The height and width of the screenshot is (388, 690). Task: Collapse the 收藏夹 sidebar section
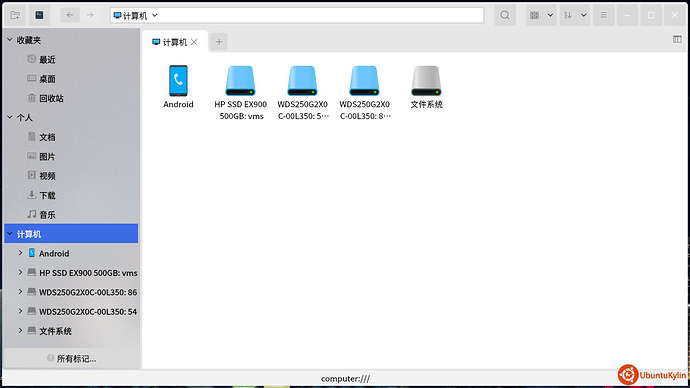click(10, 40)
